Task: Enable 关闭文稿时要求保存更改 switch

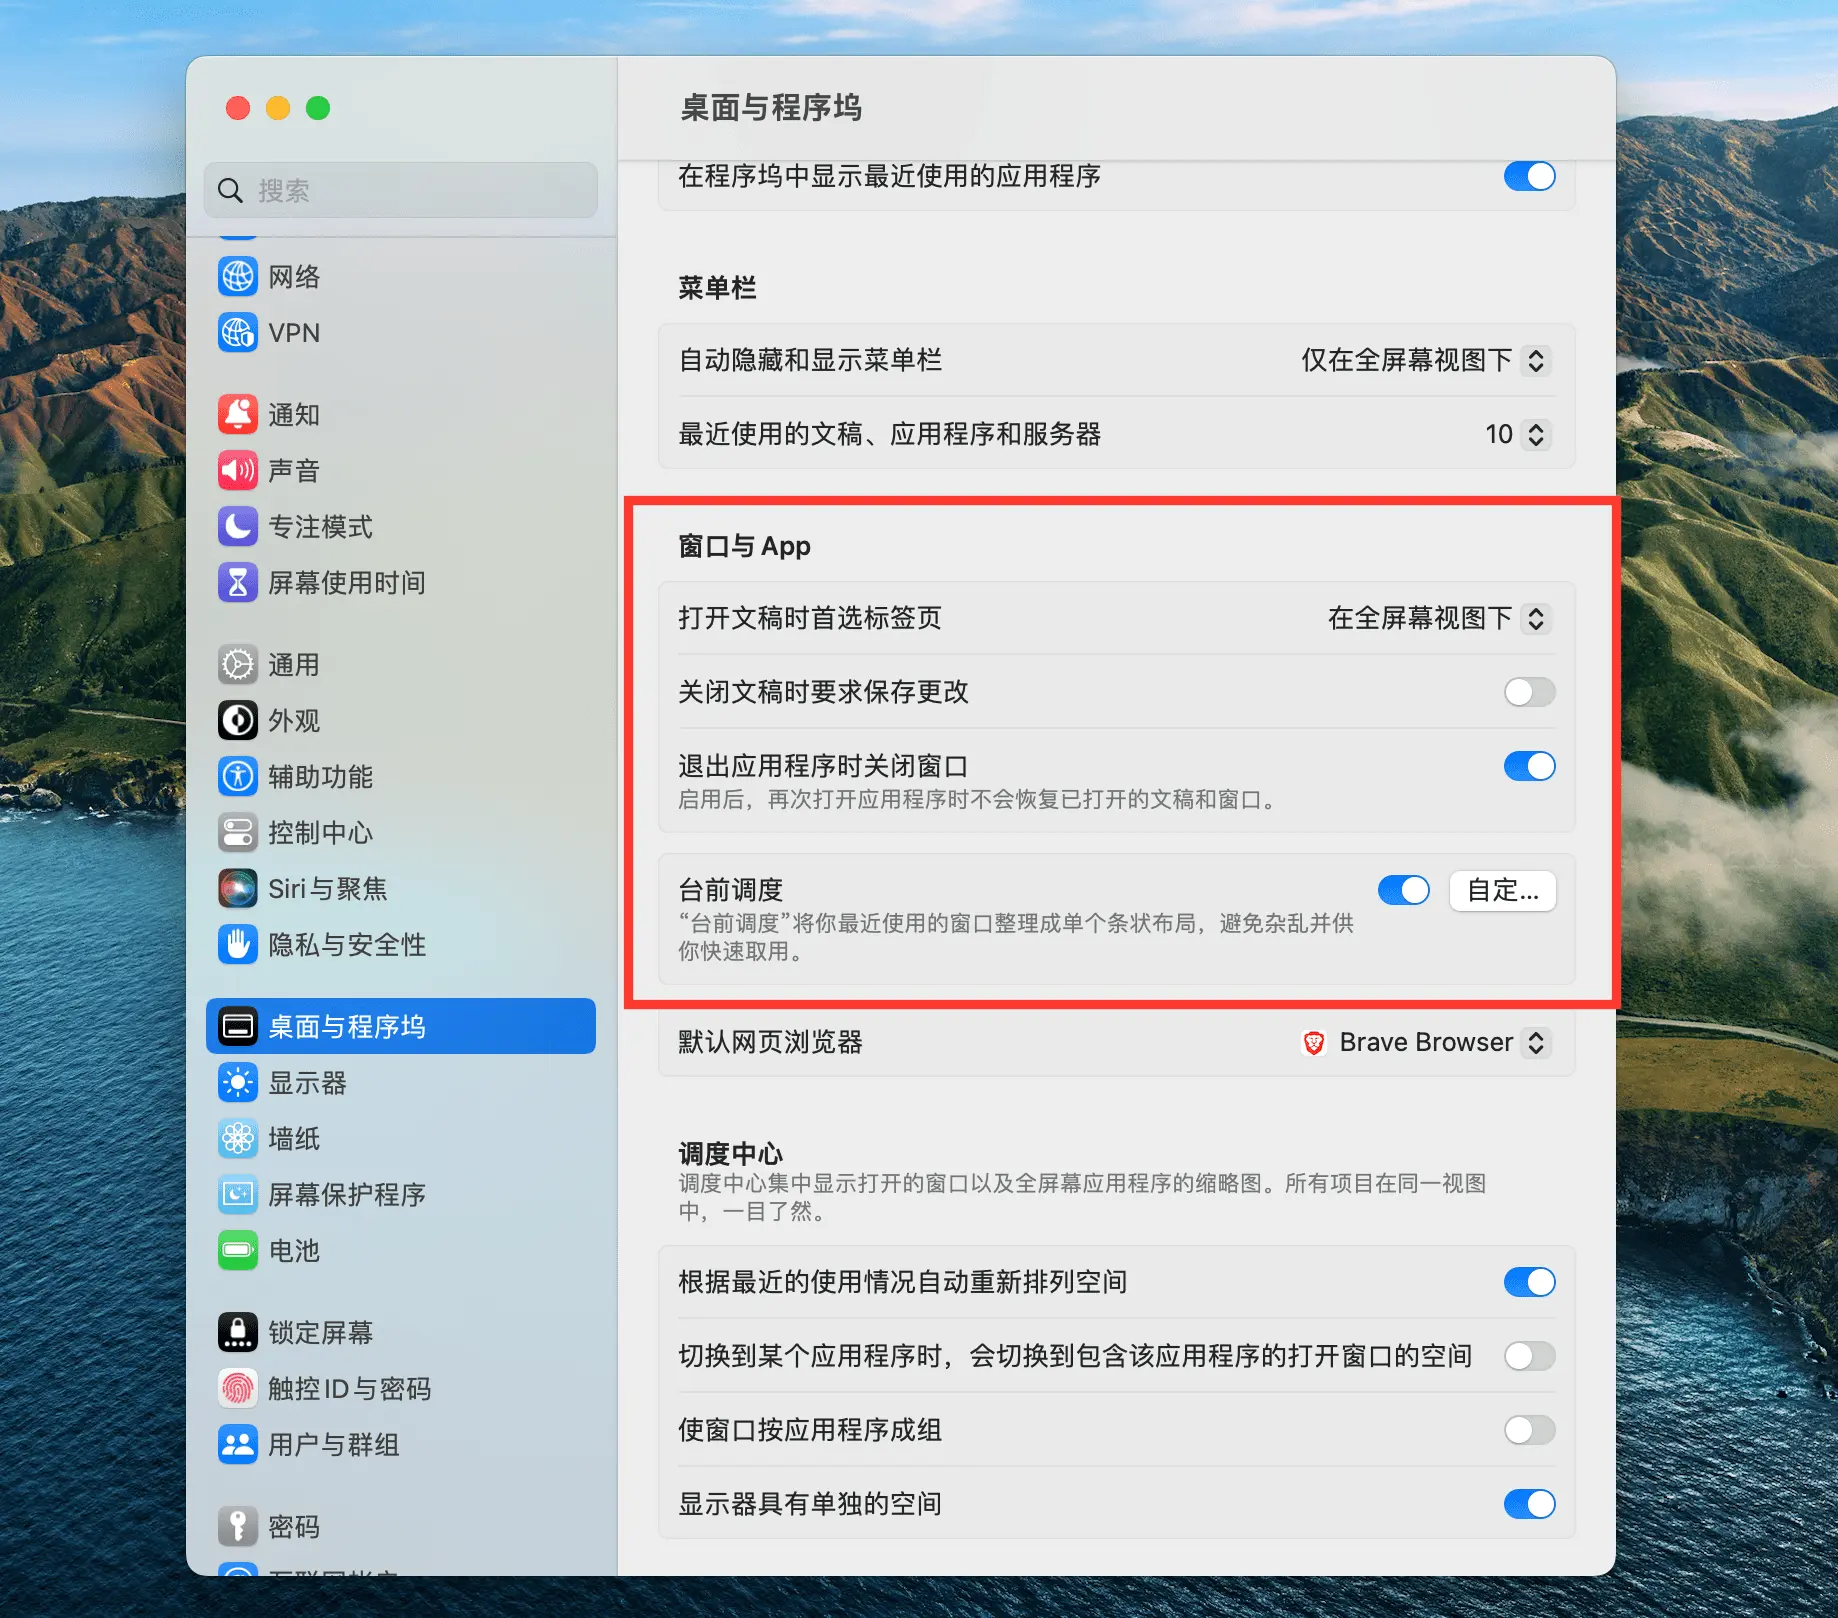Action: tap(1530, 691)
